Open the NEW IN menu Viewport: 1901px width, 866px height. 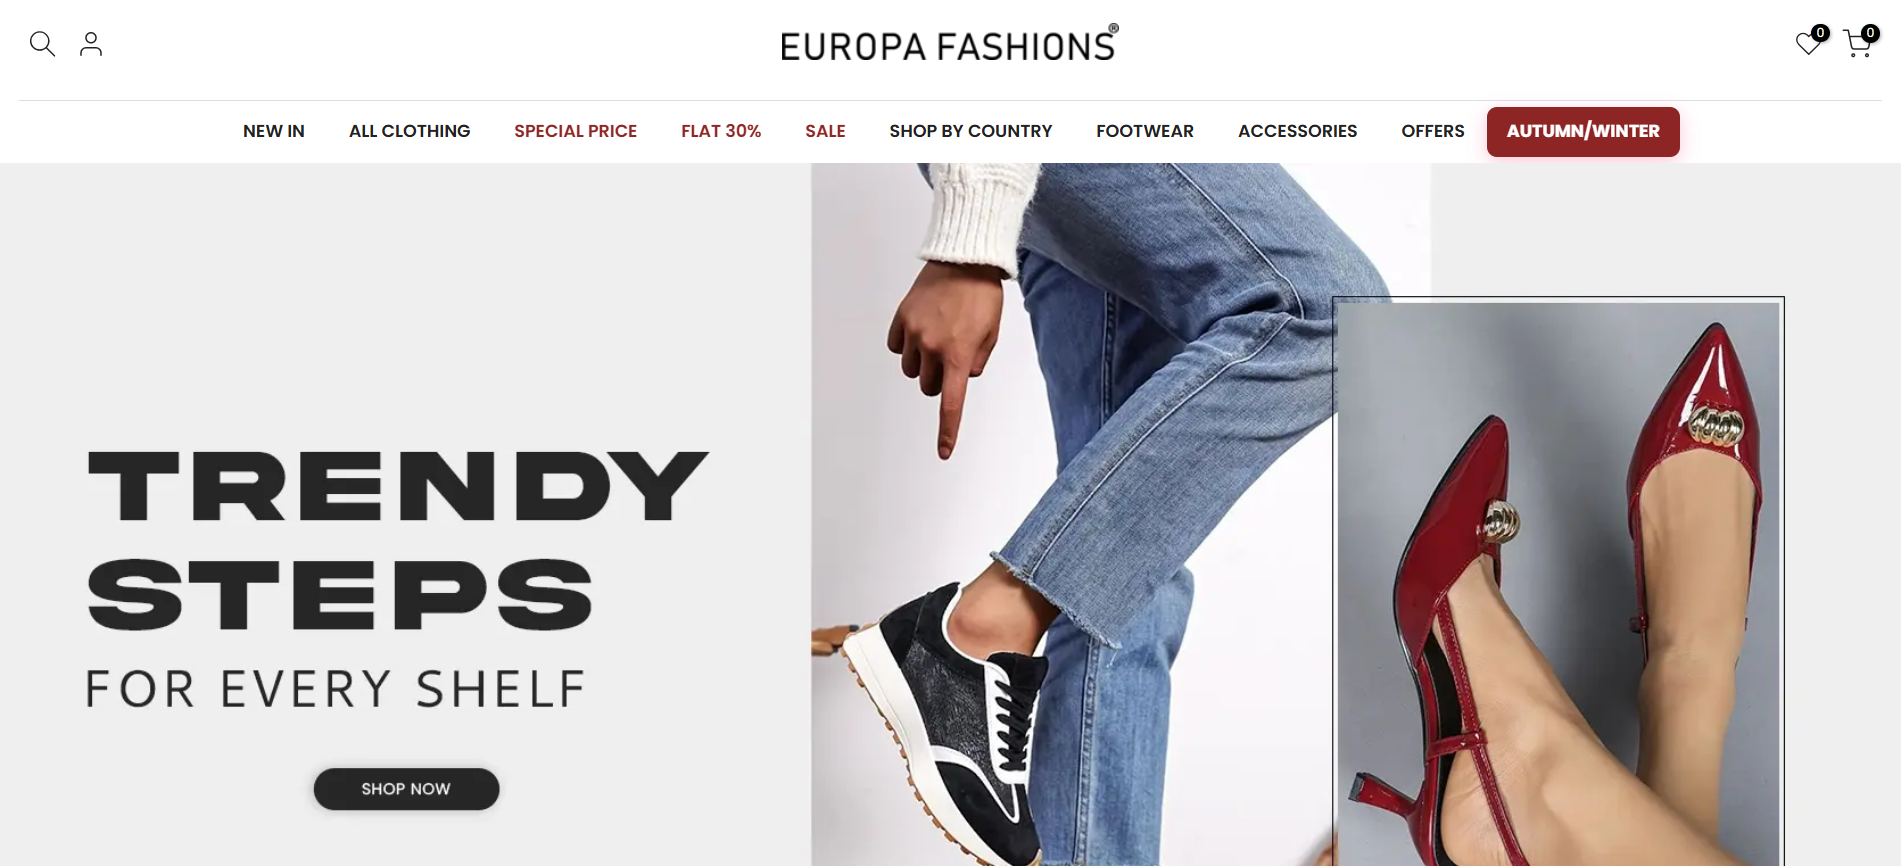pos(274,131)
